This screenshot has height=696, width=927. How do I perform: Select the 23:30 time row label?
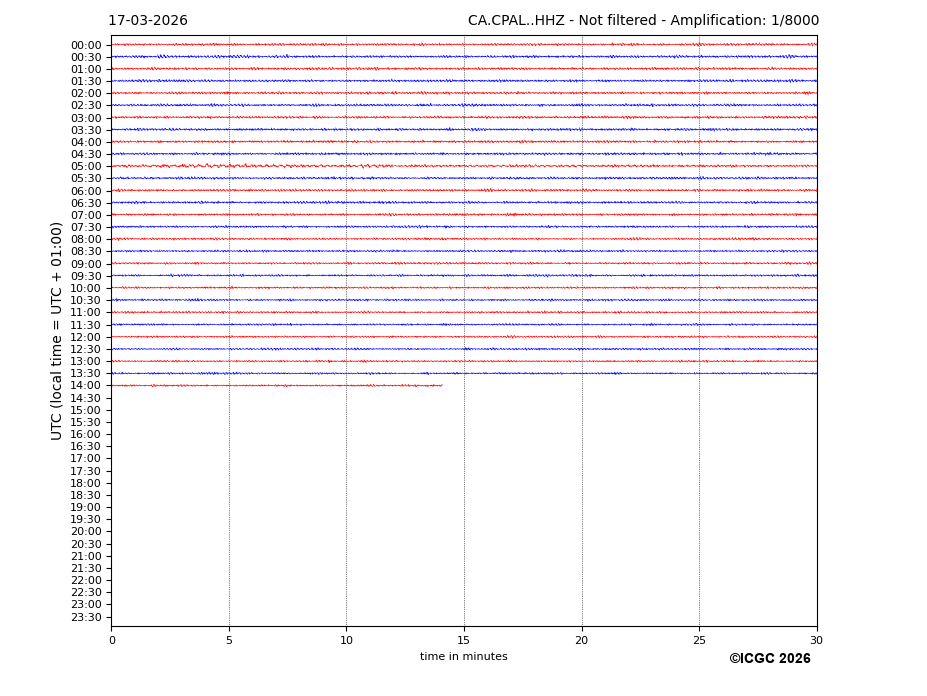(x=86, y=617)
